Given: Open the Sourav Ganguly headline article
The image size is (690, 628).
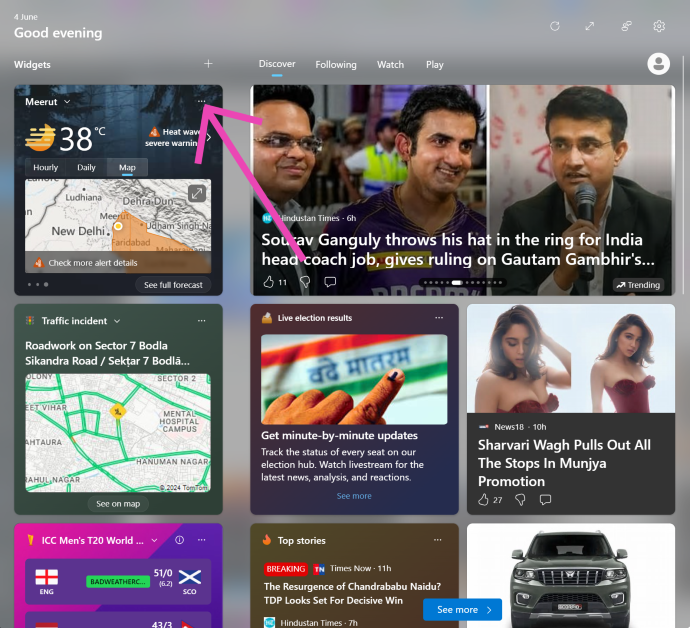Looking at the screenshot, I should tap(458, 250).
